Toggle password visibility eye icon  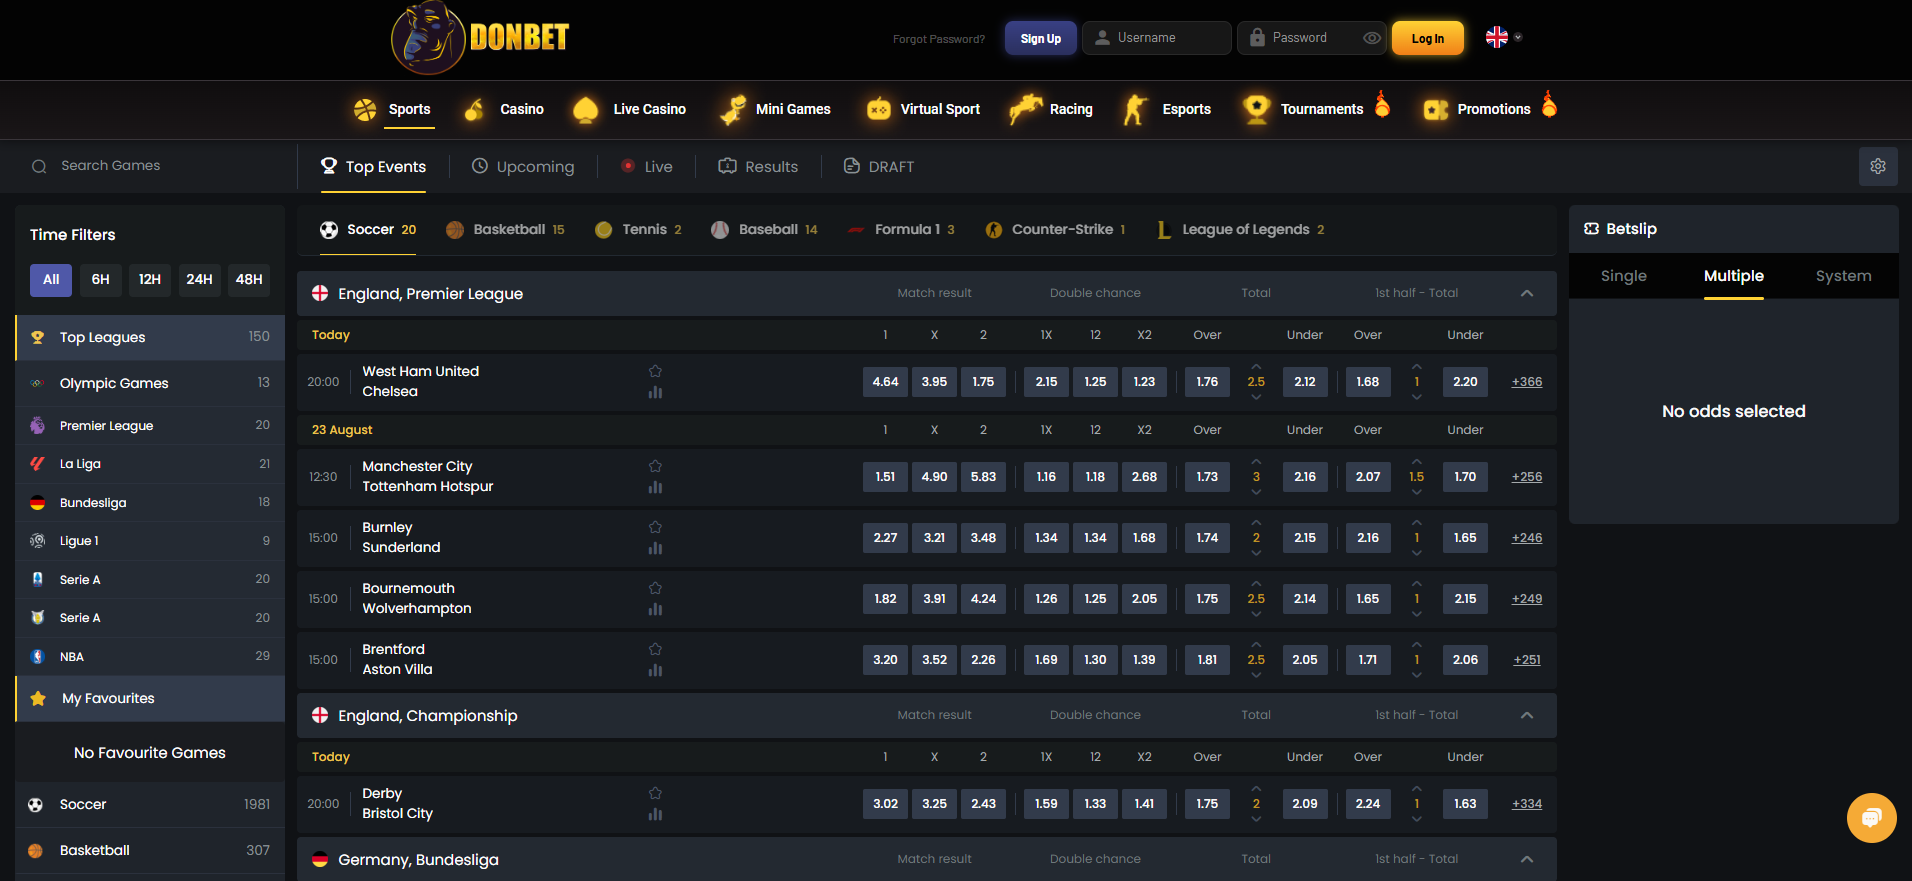[x=1371, y=38]
